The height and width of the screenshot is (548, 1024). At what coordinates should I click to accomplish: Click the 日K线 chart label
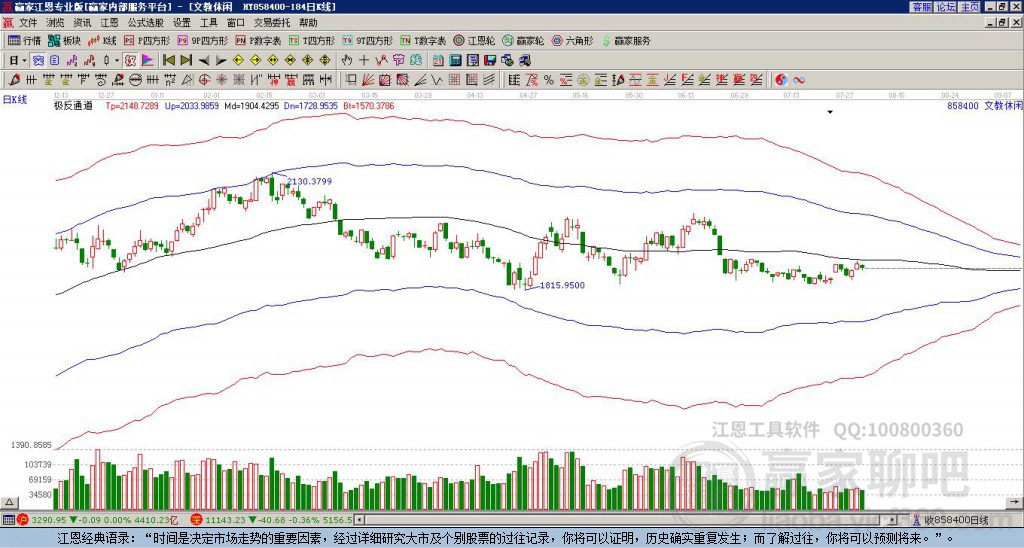[14, 99]
